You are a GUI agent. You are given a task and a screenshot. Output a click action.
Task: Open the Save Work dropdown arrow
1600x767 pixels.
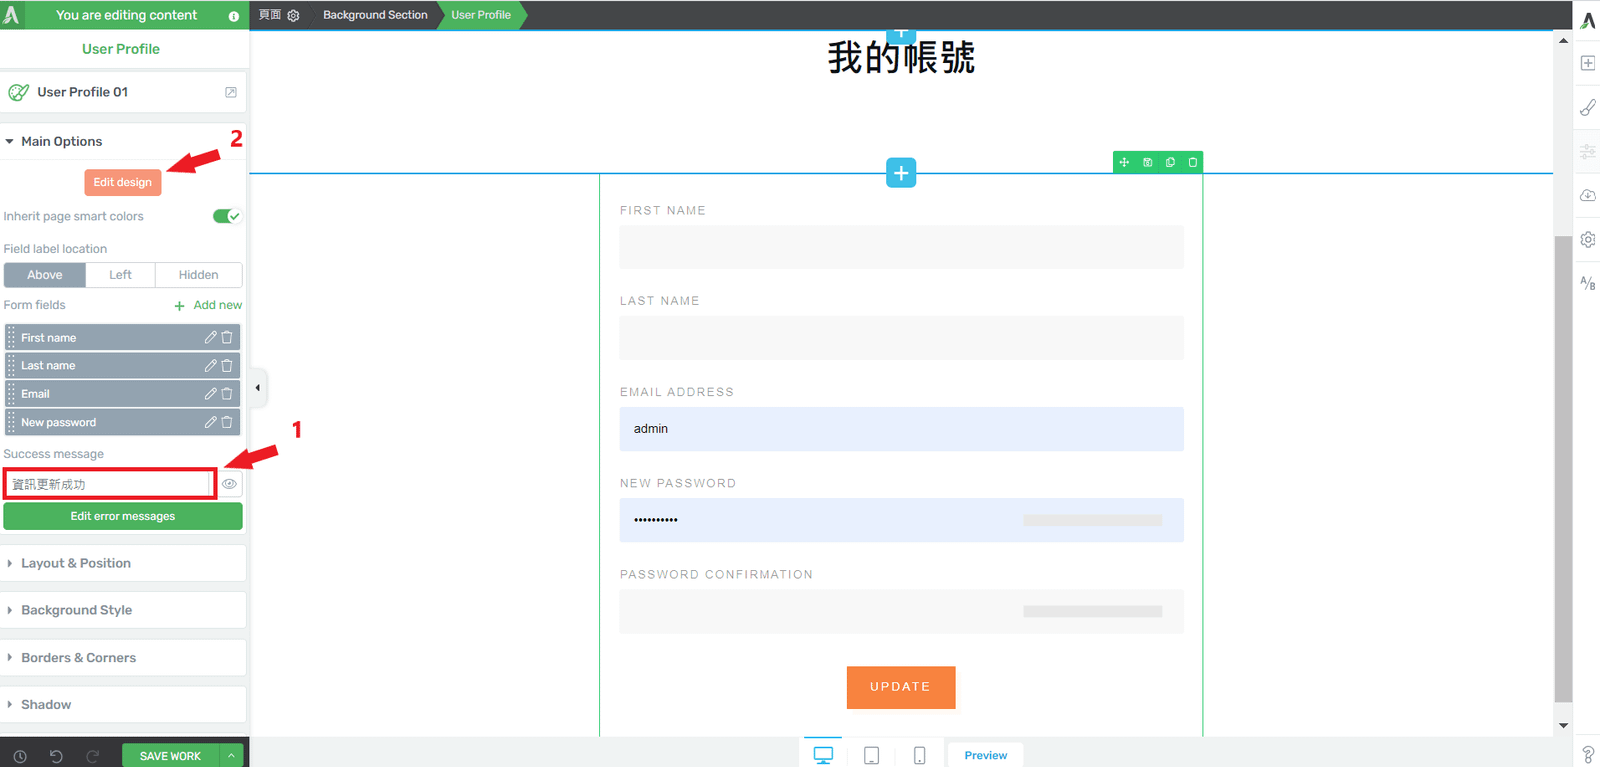click(231, 756)
